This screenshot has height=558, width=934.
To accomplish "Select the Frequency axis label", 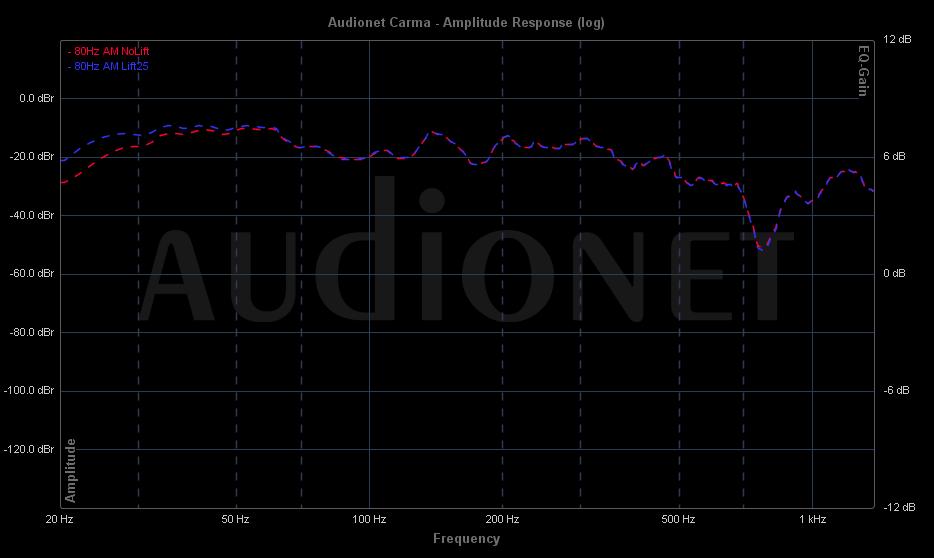I will click(466, 539).
